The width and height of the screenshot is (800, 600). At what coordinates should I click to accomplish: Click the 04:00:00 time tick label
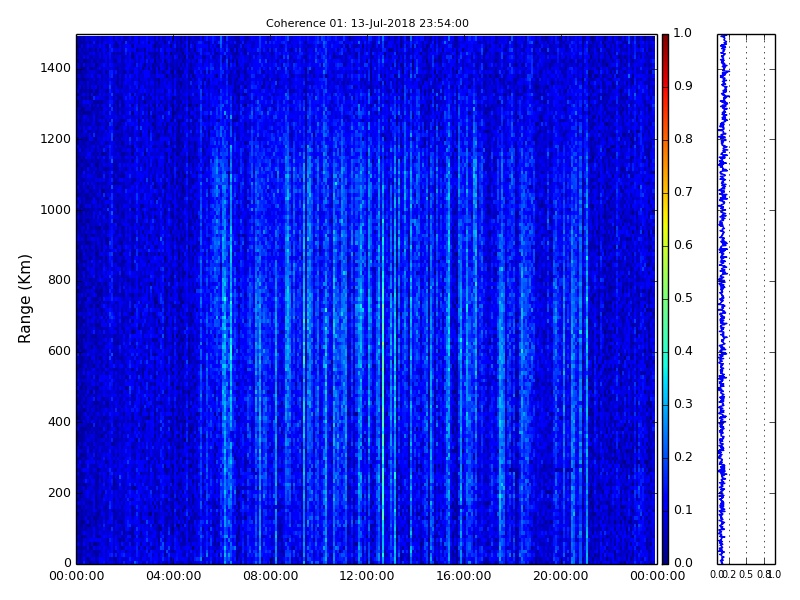(173, 576)
